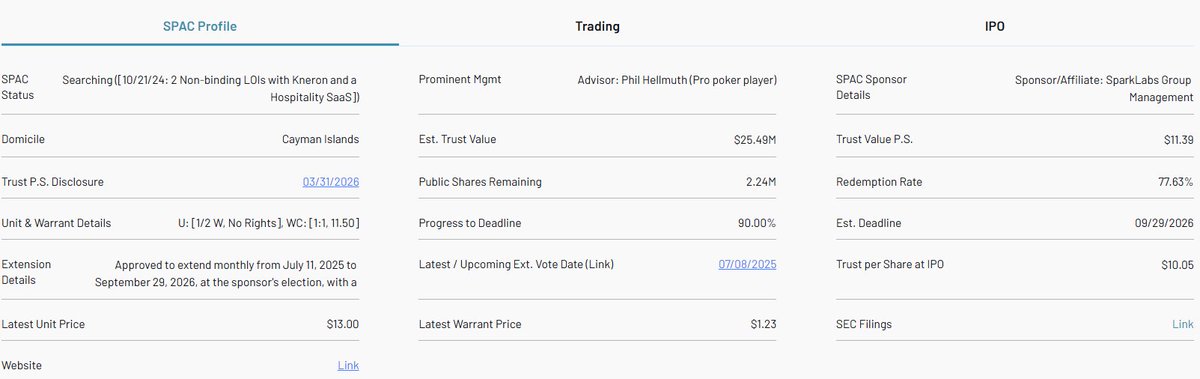The width and height of the screenshot is (1200, 379).
Task: Open the 07/08/2025 extension vote link
Action: tap(747, 264)
